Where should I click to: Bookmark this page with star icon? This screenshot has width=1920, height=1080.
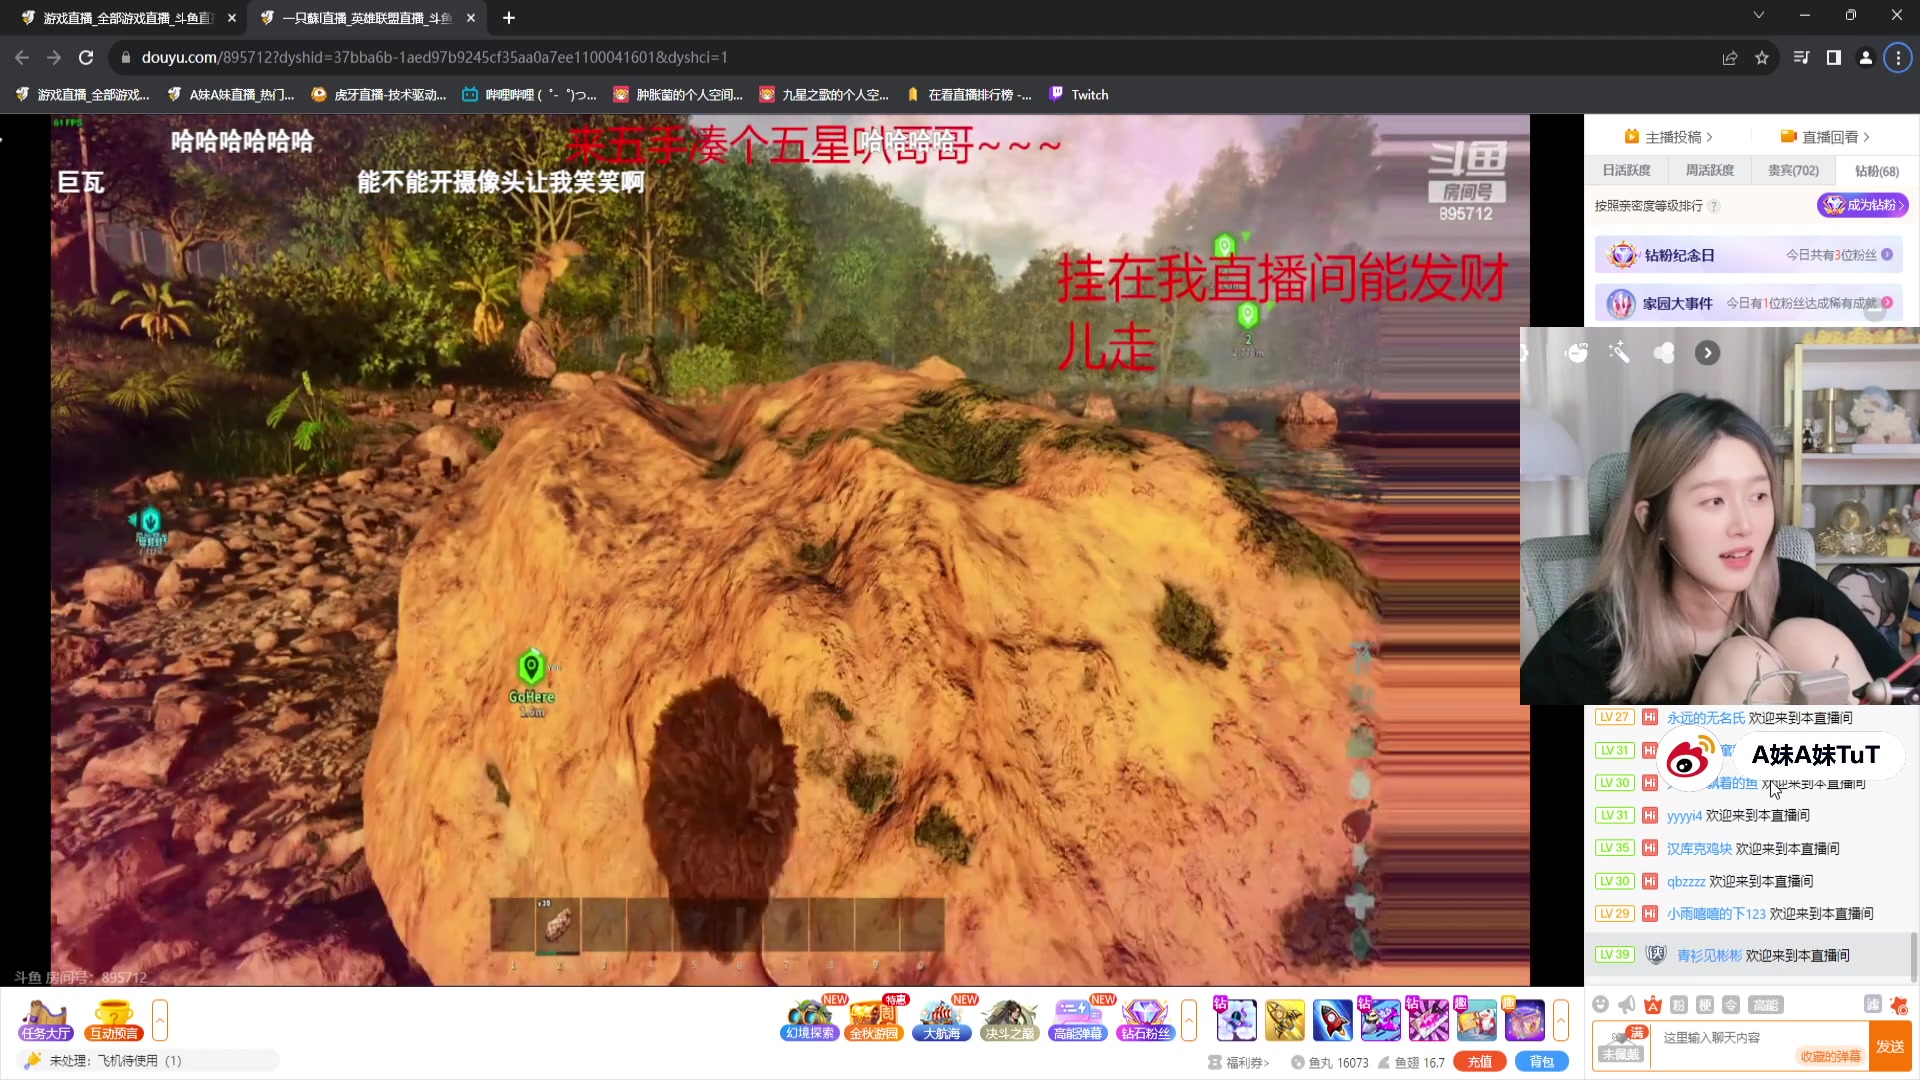[x=1762, y=58]
